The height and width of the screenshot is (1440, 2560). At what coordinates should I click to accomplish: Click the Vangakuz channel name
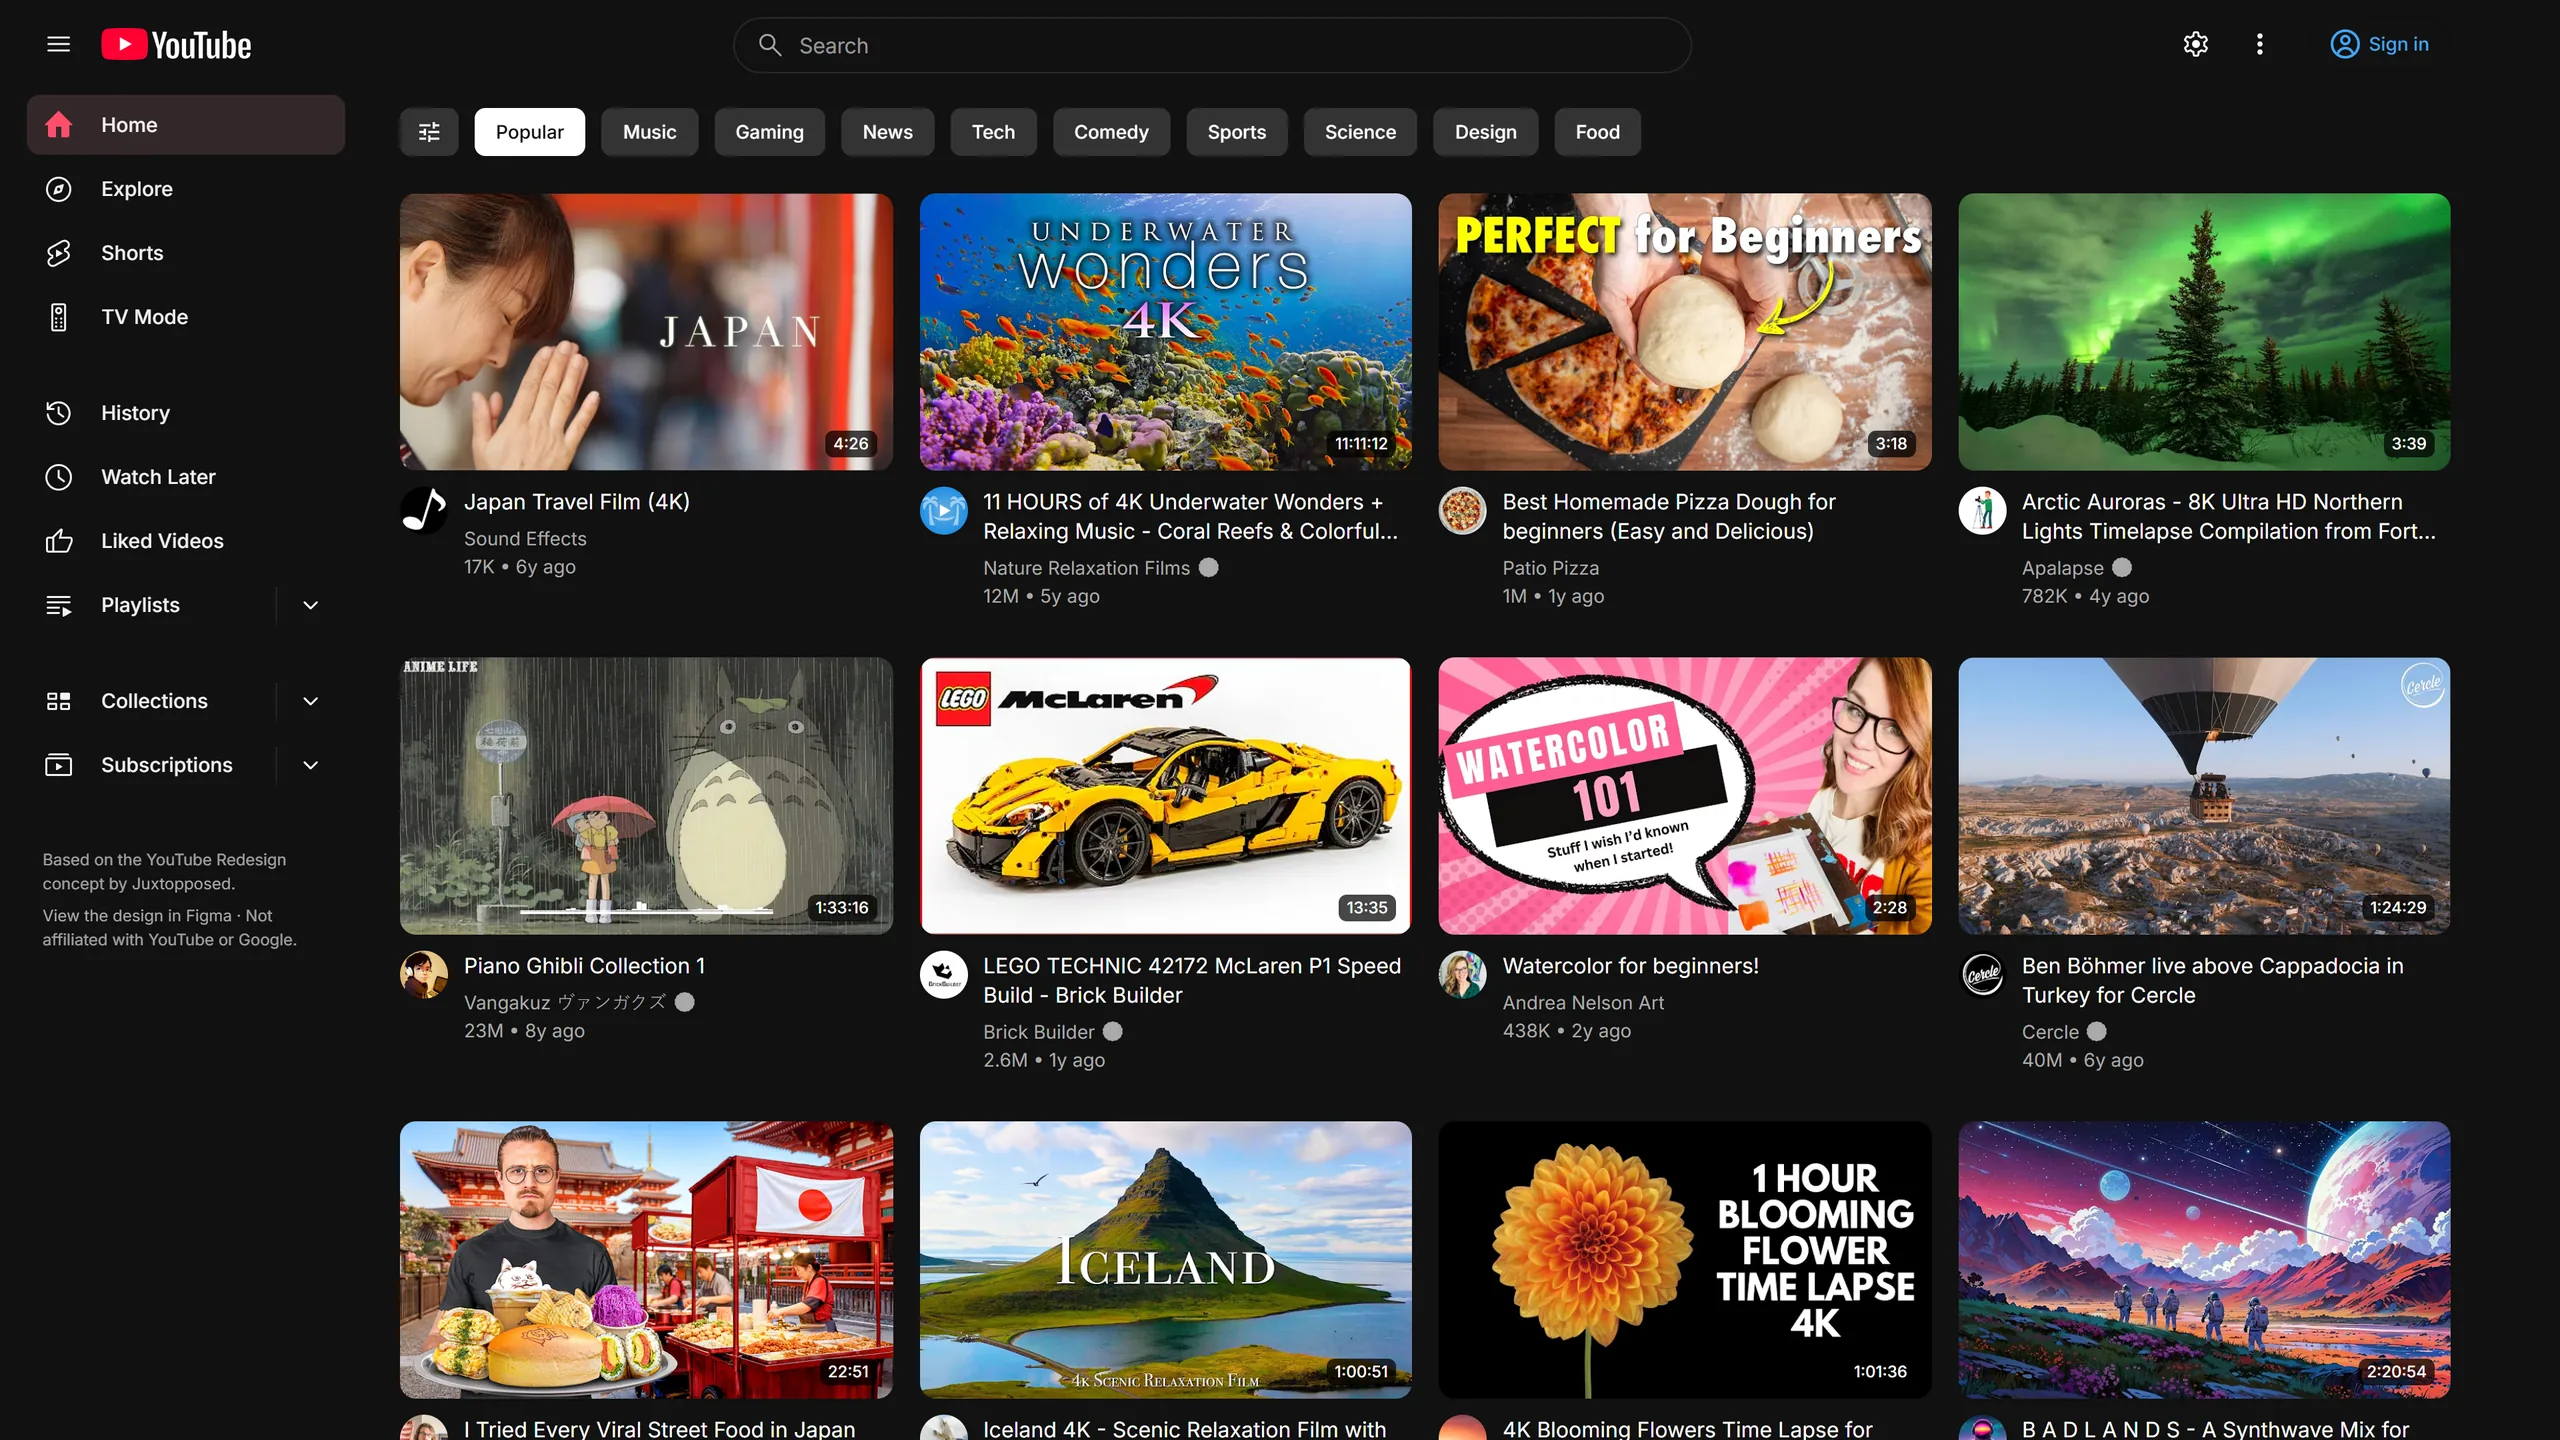tap(564, 1002)
